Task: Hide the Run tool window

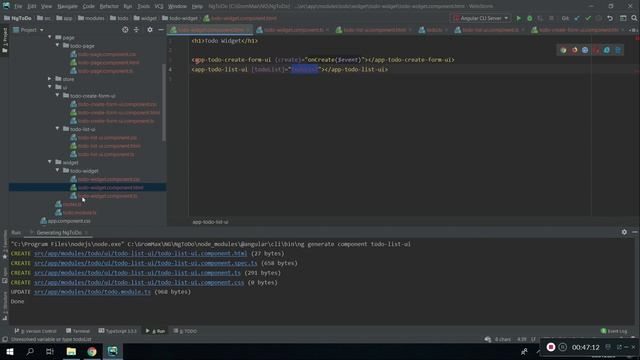Action: click(x=635, y=232)
